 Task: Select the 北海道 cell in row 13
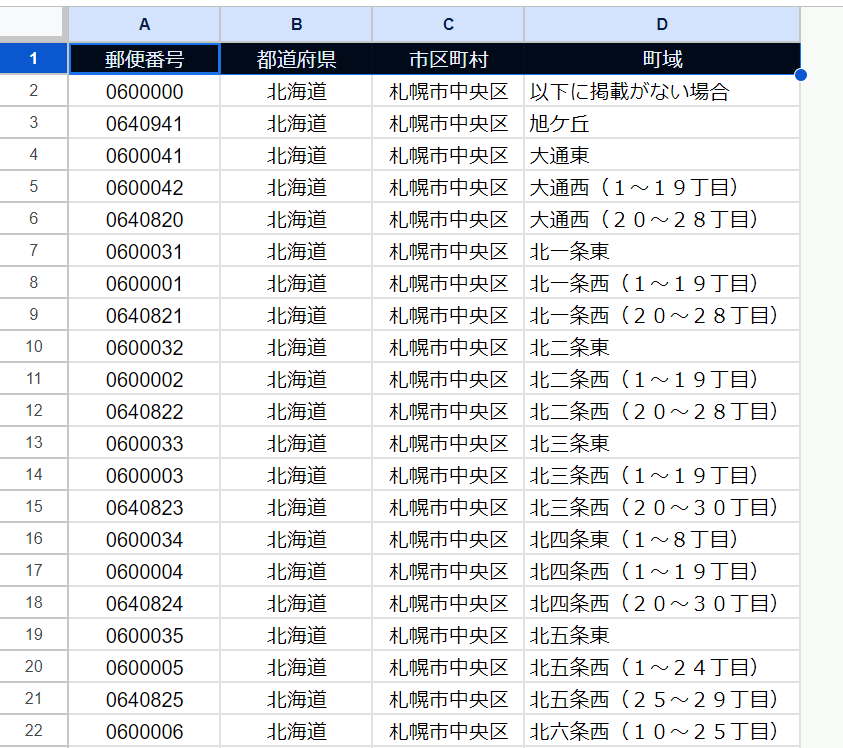(296, 443)
